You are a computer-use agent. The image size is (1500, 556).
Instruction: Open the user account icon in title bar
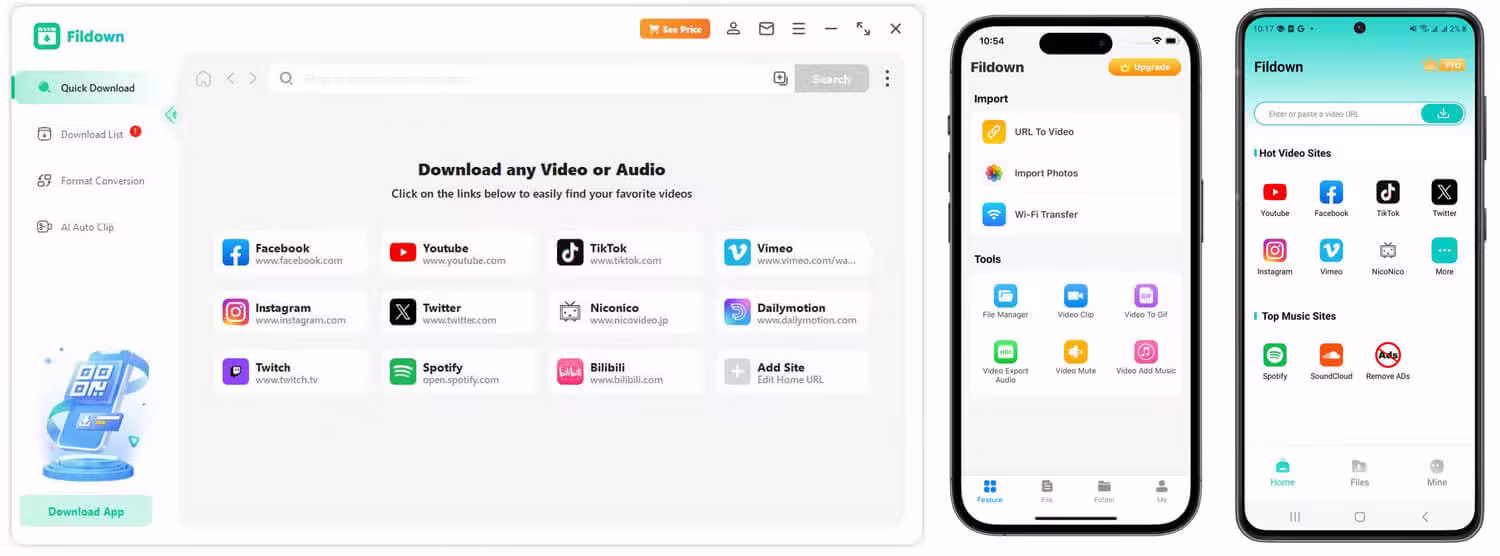(733, 29)
